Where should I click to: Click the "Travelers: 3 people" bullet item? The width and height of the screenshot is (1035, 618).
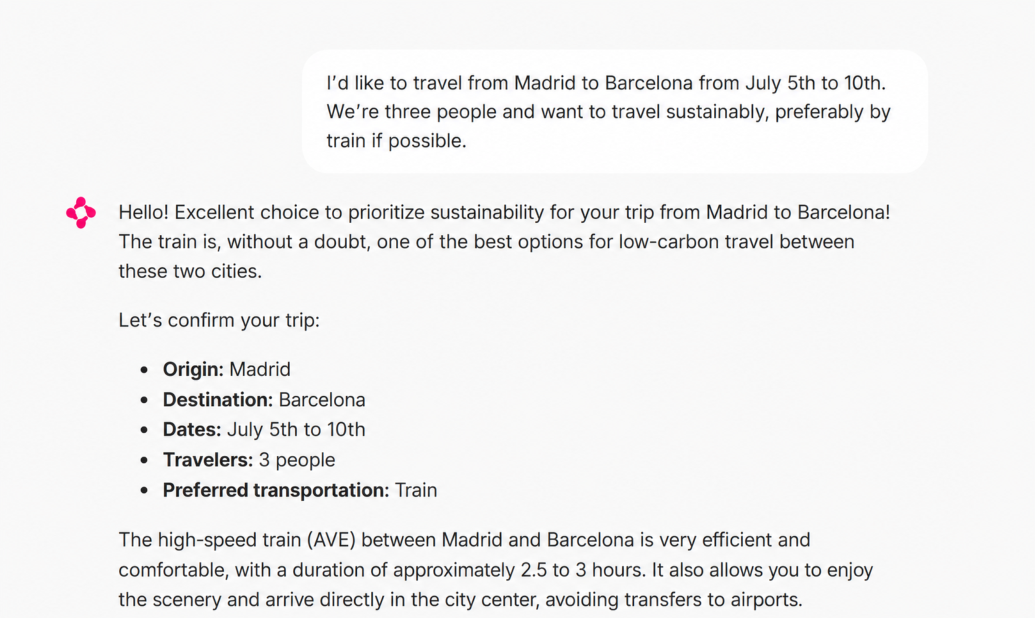pos(249,460)
